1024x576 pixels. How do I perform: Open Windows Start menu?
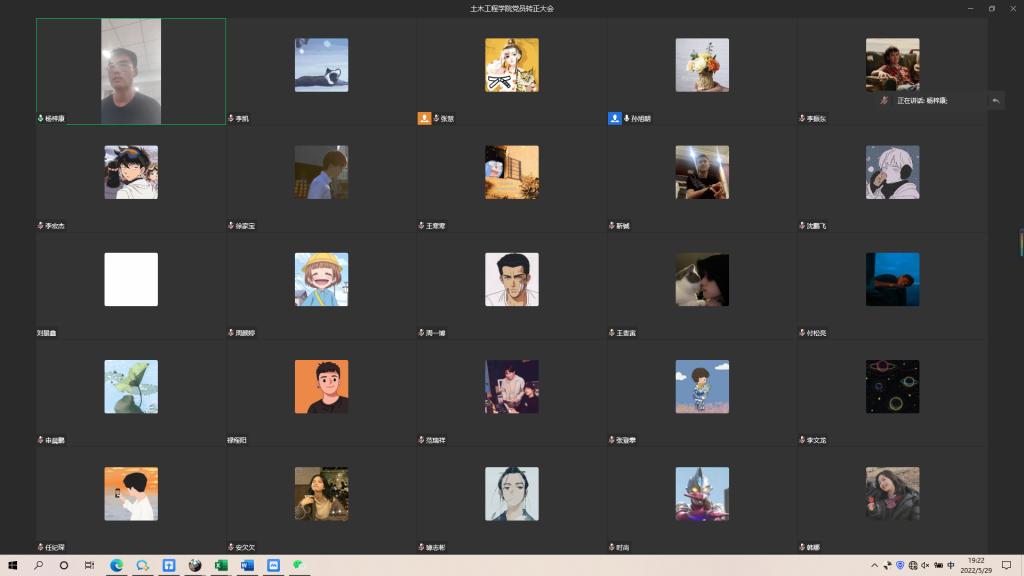pos(13,565)
